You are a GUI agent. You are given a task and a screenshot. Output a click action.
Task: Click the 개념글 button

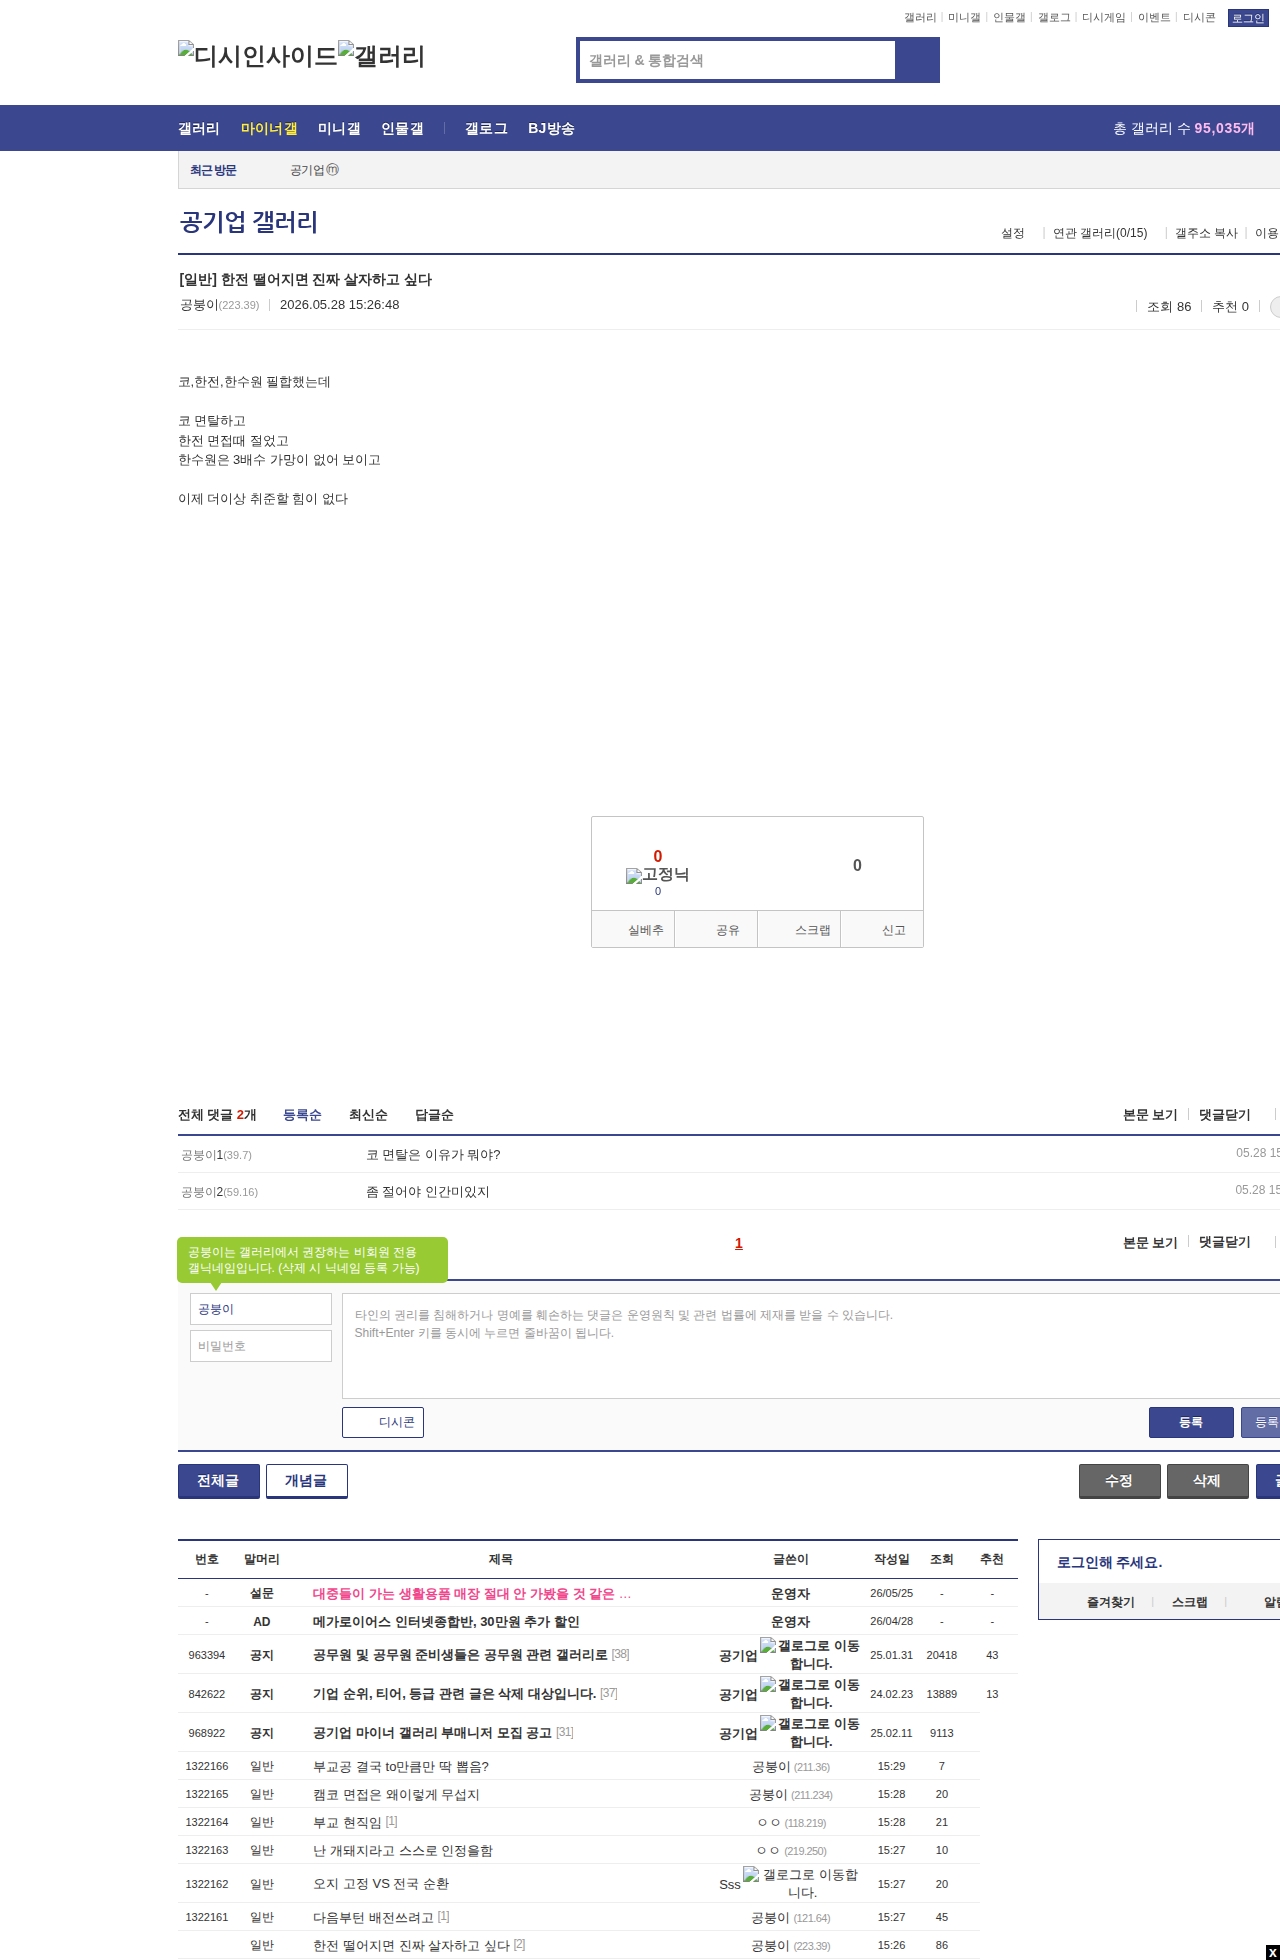pos(307,1481)
